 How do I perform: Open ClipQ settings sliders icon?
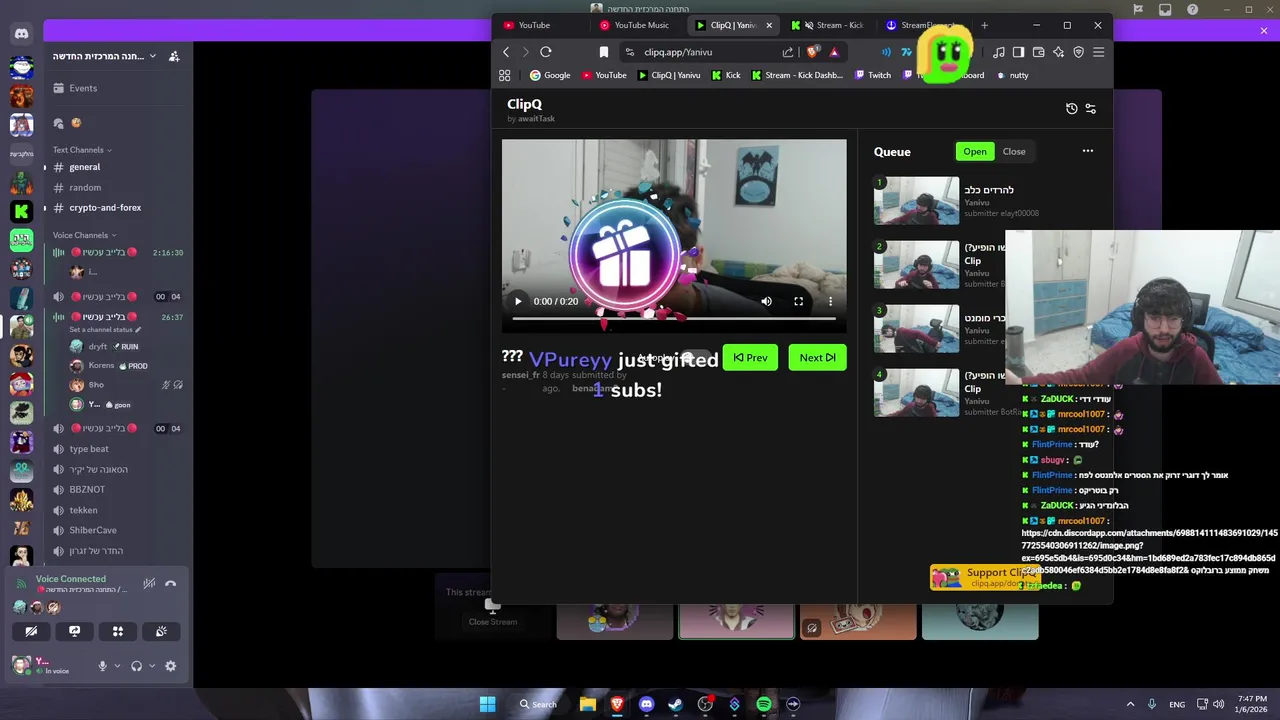(x=1091, y=109)
